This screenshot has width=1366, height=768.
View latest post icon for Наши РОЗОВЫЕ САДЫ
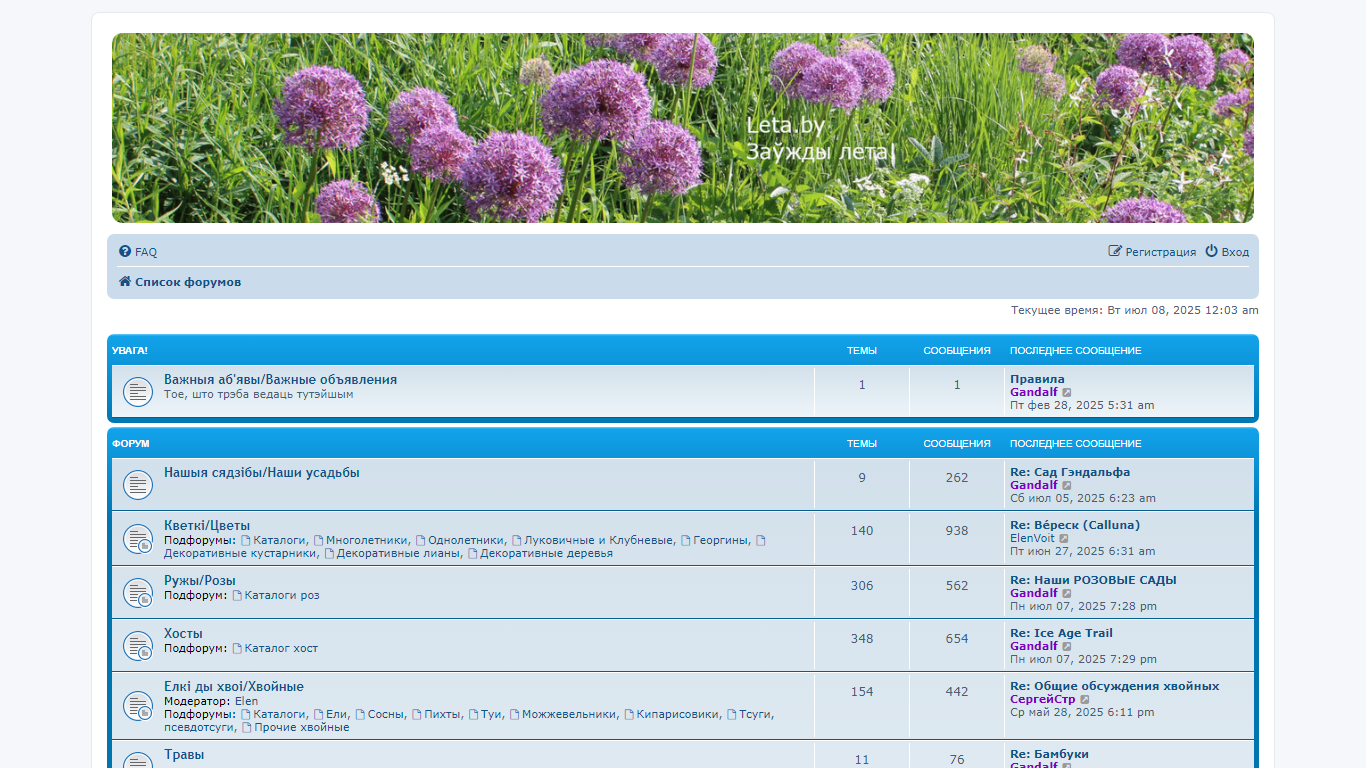coord(1067,594)
